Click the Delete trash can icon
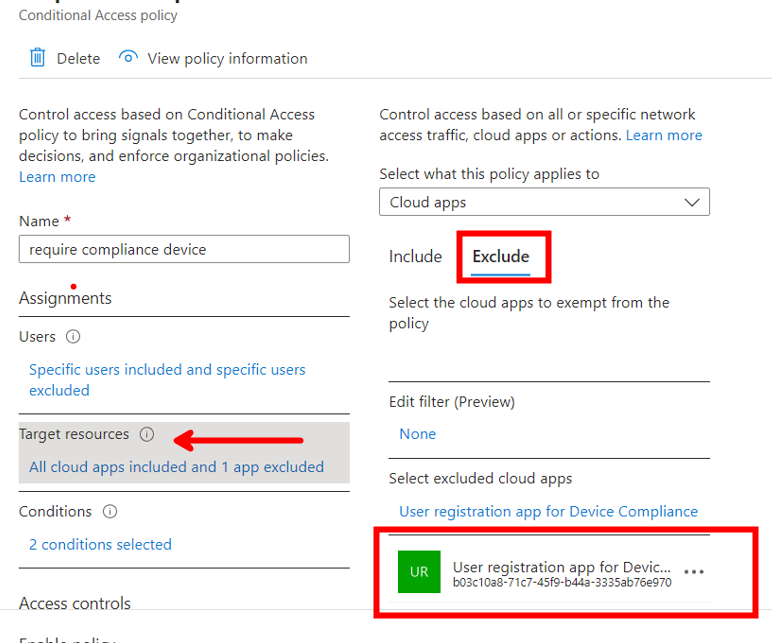772x643 pixels. (x=37, y=58)
